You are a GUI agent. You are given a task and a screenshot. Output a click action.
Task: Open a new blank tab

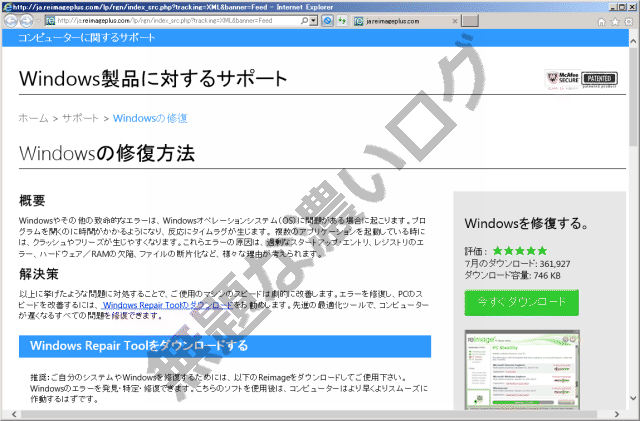pyautogui.click(x=470, y=21)
